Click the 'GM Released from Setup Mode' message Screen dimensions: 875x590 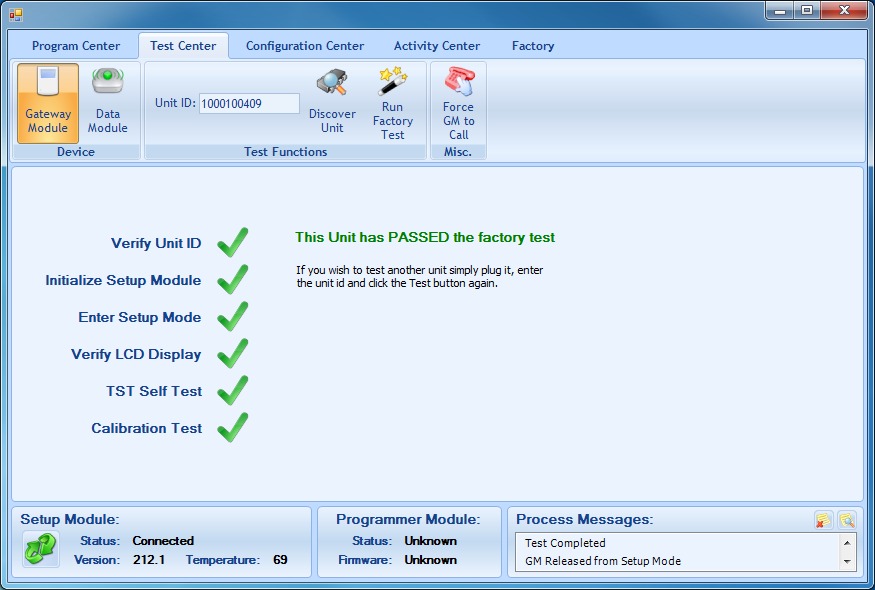point(603,561)
